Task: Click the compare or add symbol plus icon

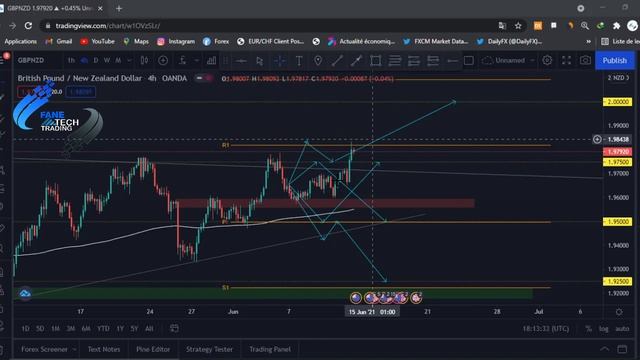Action: tap(163, 60)
